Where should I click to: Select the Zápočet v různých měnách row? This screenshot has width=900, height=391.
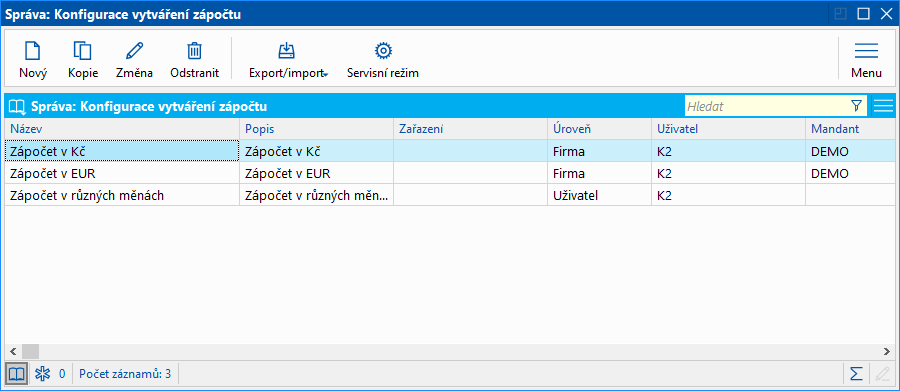point(450,195)
